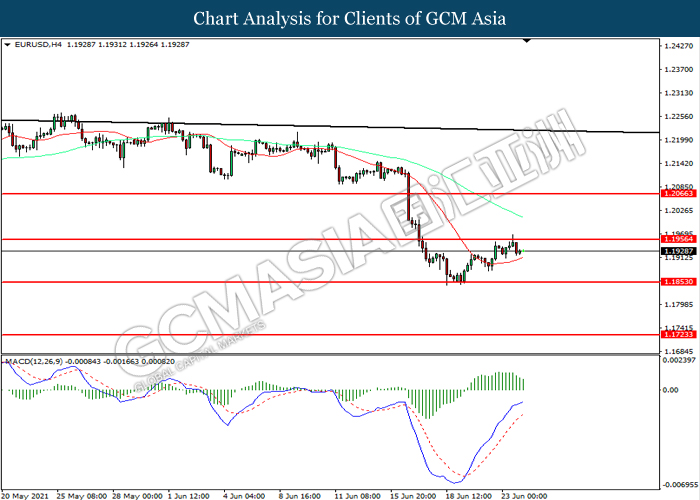Screen dimensions: 700x500
Task: Click the chart shift triangle marker on top edge
Action: pos(527,41)
